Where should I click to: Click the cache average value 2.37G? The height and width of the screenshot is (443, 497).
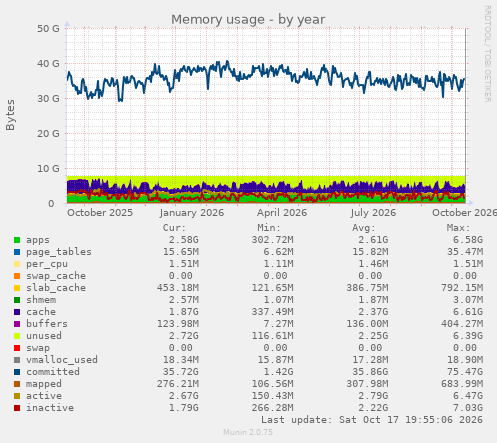373,312
